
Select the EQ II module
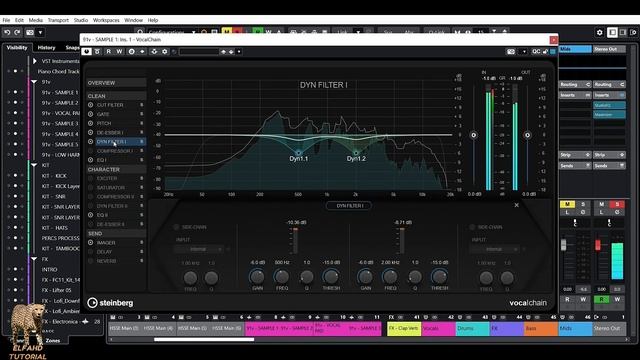[102, 215]
